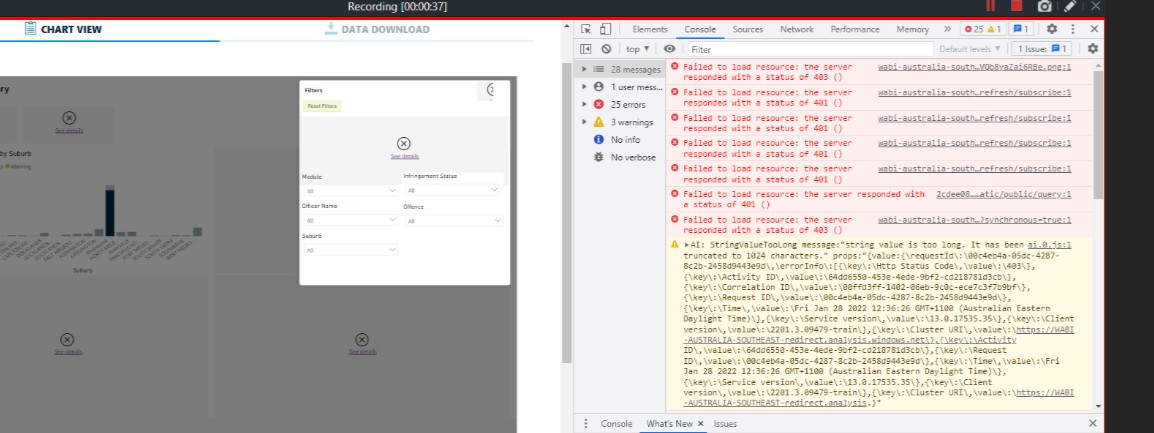Show more DevTools tabs chevron

tap(947, 29)
